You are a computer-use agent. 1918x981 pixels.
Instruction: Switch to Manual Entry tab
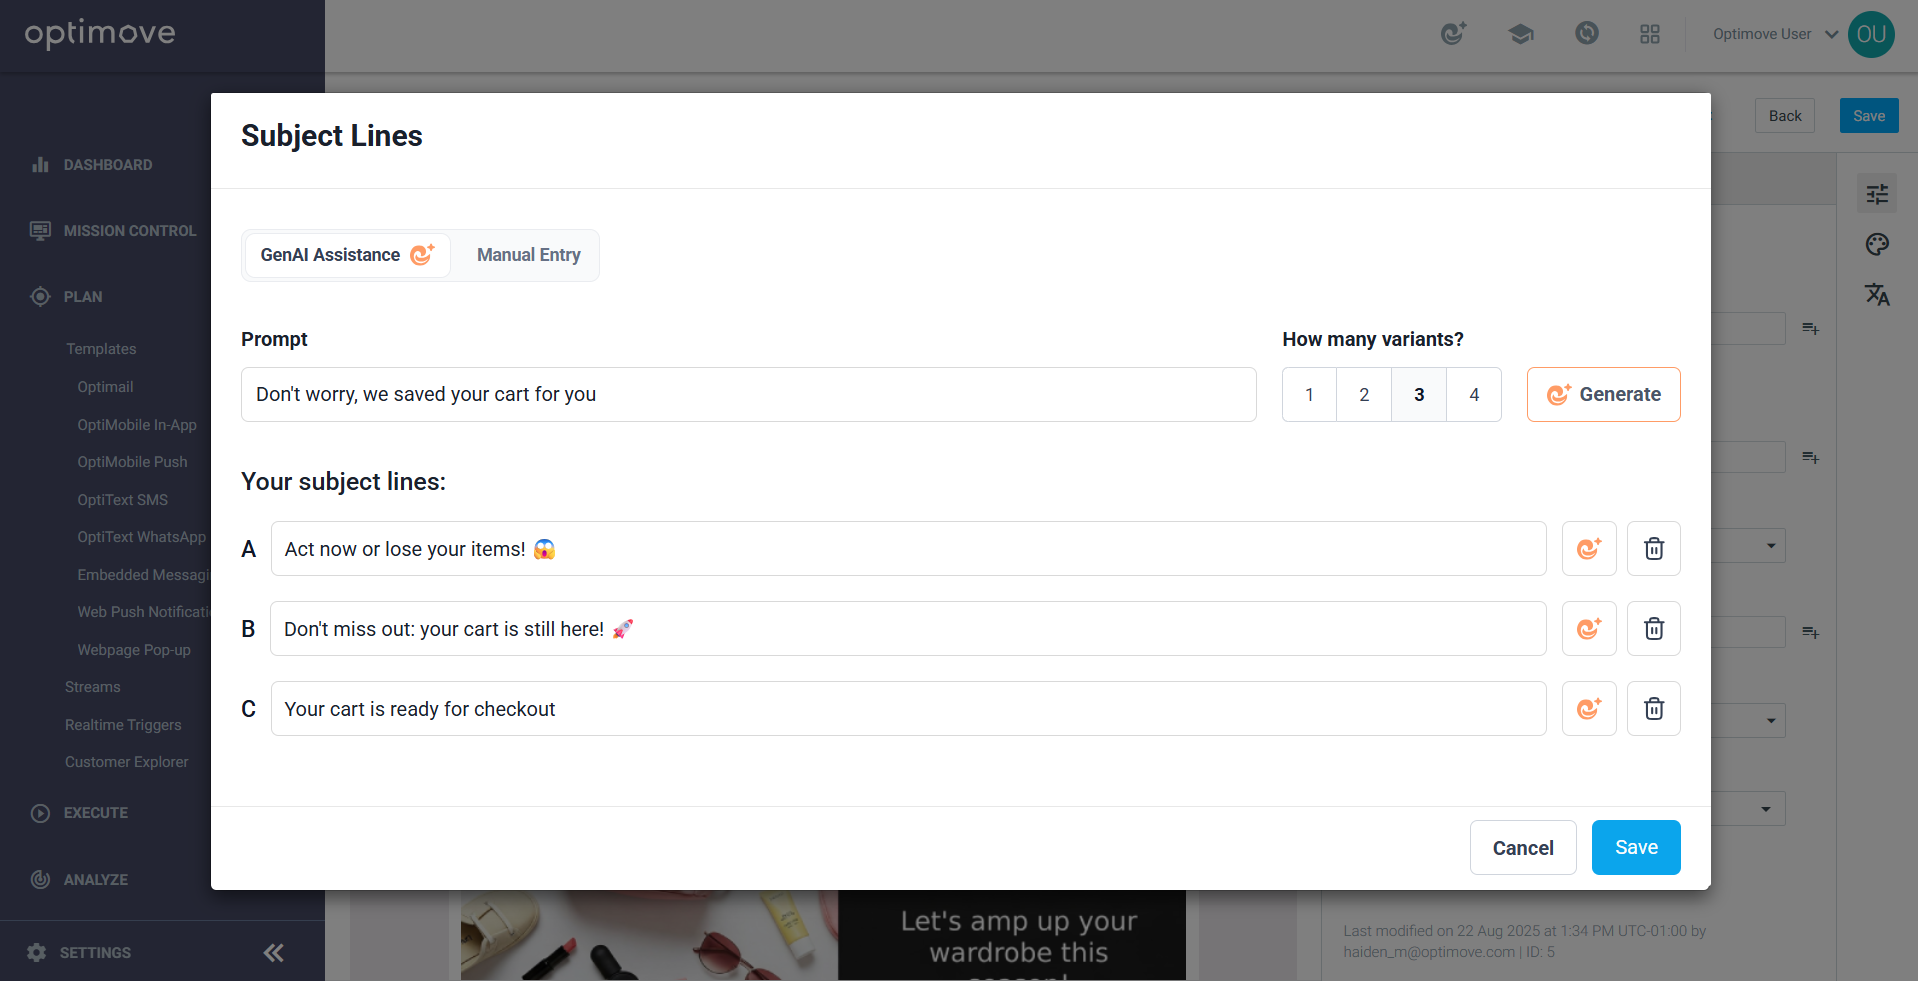[x=528, y=255]
